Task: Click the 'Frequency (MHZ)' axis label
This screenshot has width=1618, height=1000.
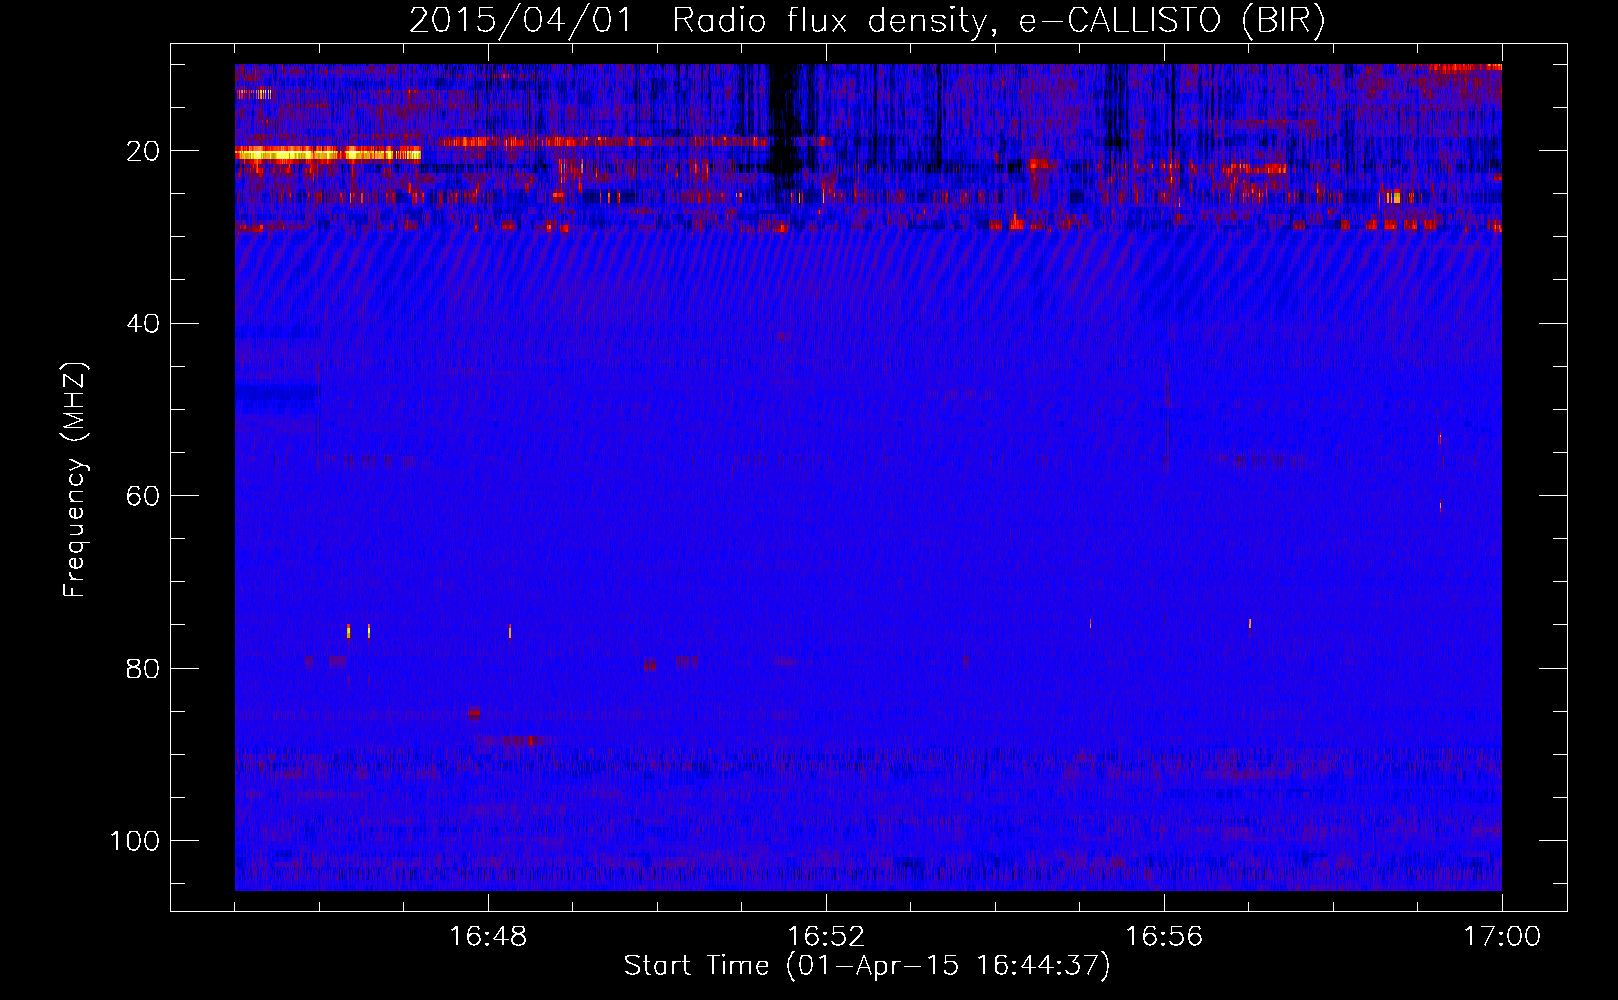Action: point(75,480)
